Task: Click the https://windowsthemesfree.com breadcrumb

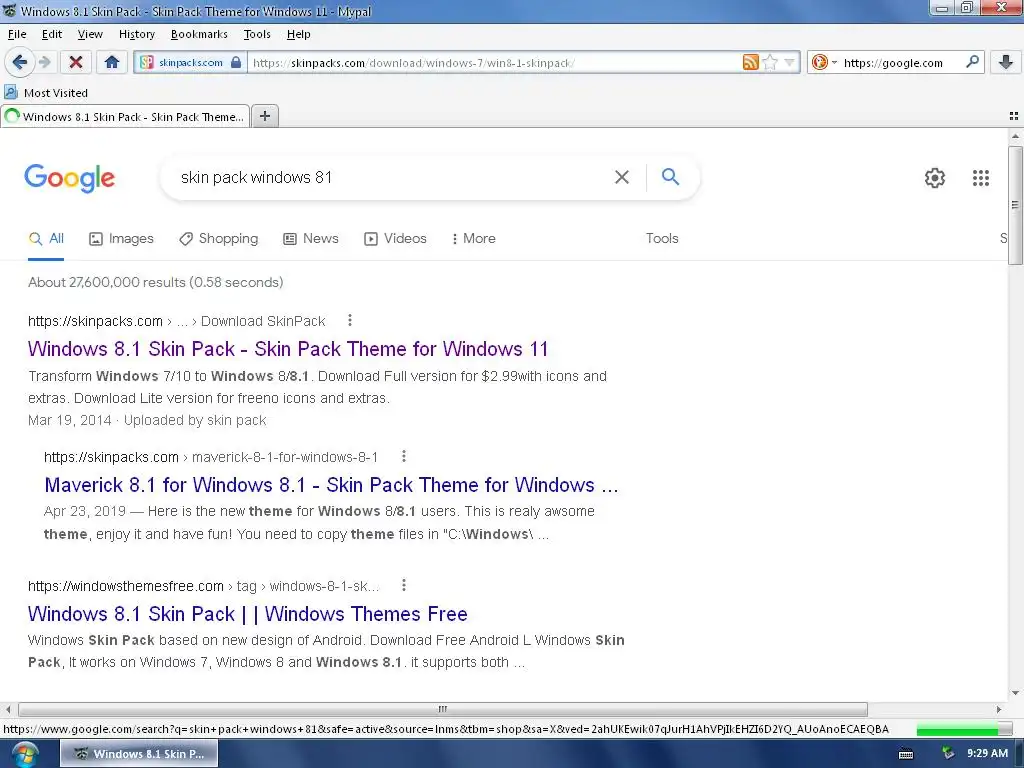Action: point(125,586)
